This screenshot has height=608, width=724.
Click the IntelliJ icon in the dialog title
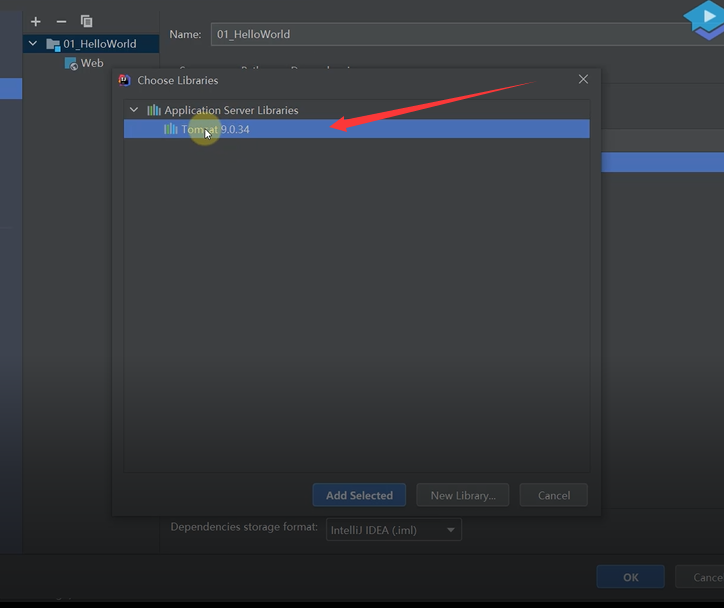(124, 80)
